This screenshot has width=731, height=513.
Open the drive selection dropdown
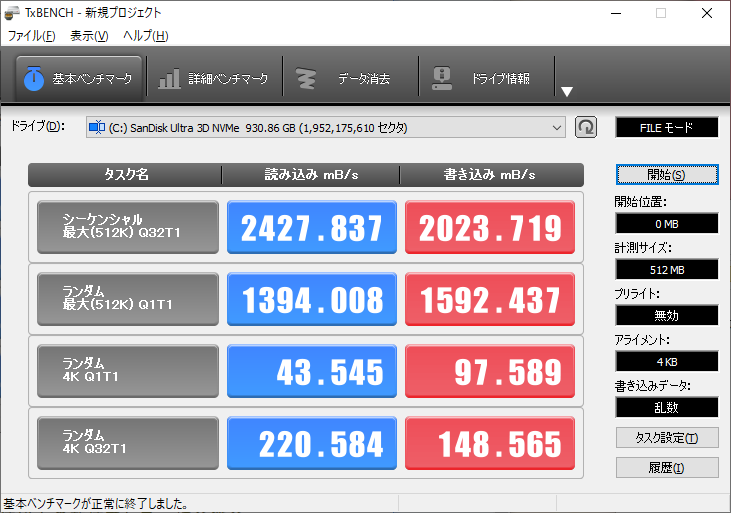click(557, 127)
